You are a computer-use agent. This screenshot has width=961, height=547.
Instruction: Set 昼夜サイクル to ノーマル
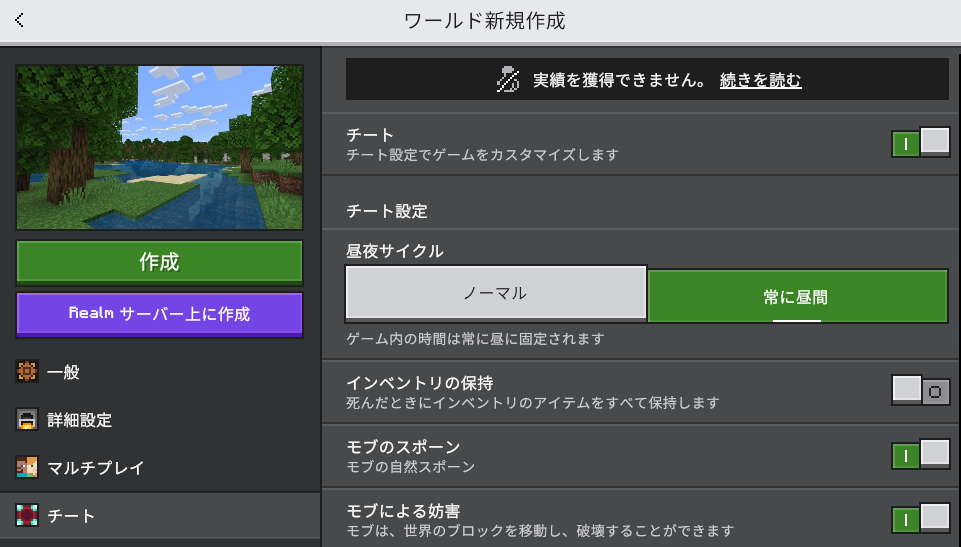tap(496, 293)
